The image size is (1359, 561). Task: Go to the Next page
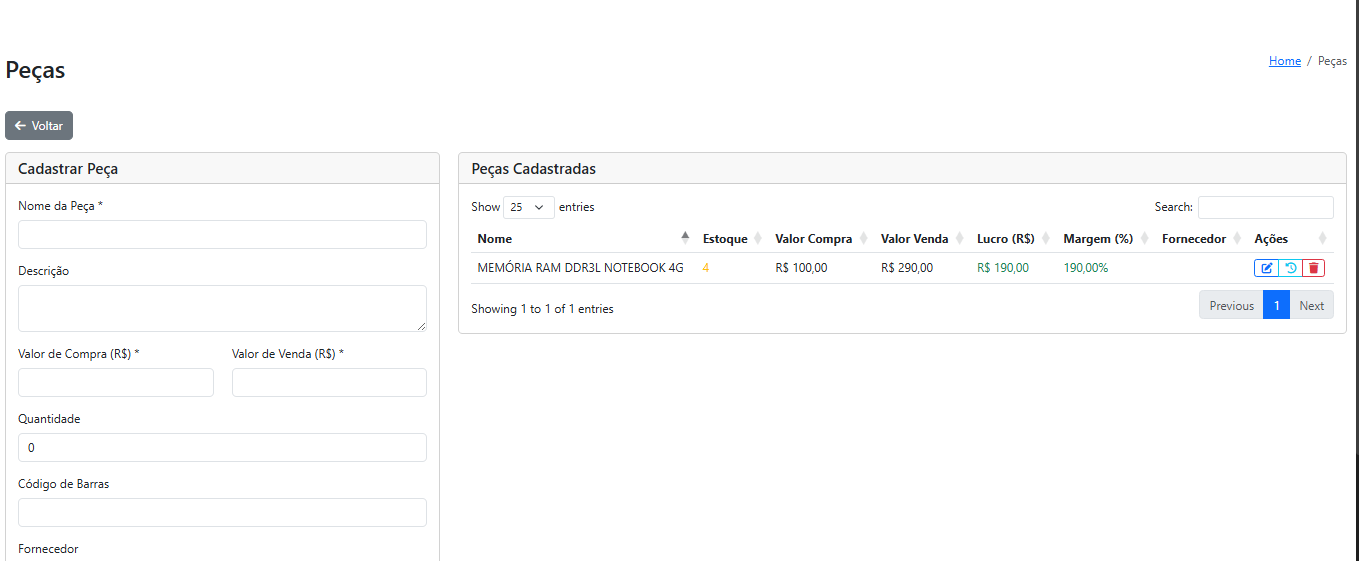1312,306
